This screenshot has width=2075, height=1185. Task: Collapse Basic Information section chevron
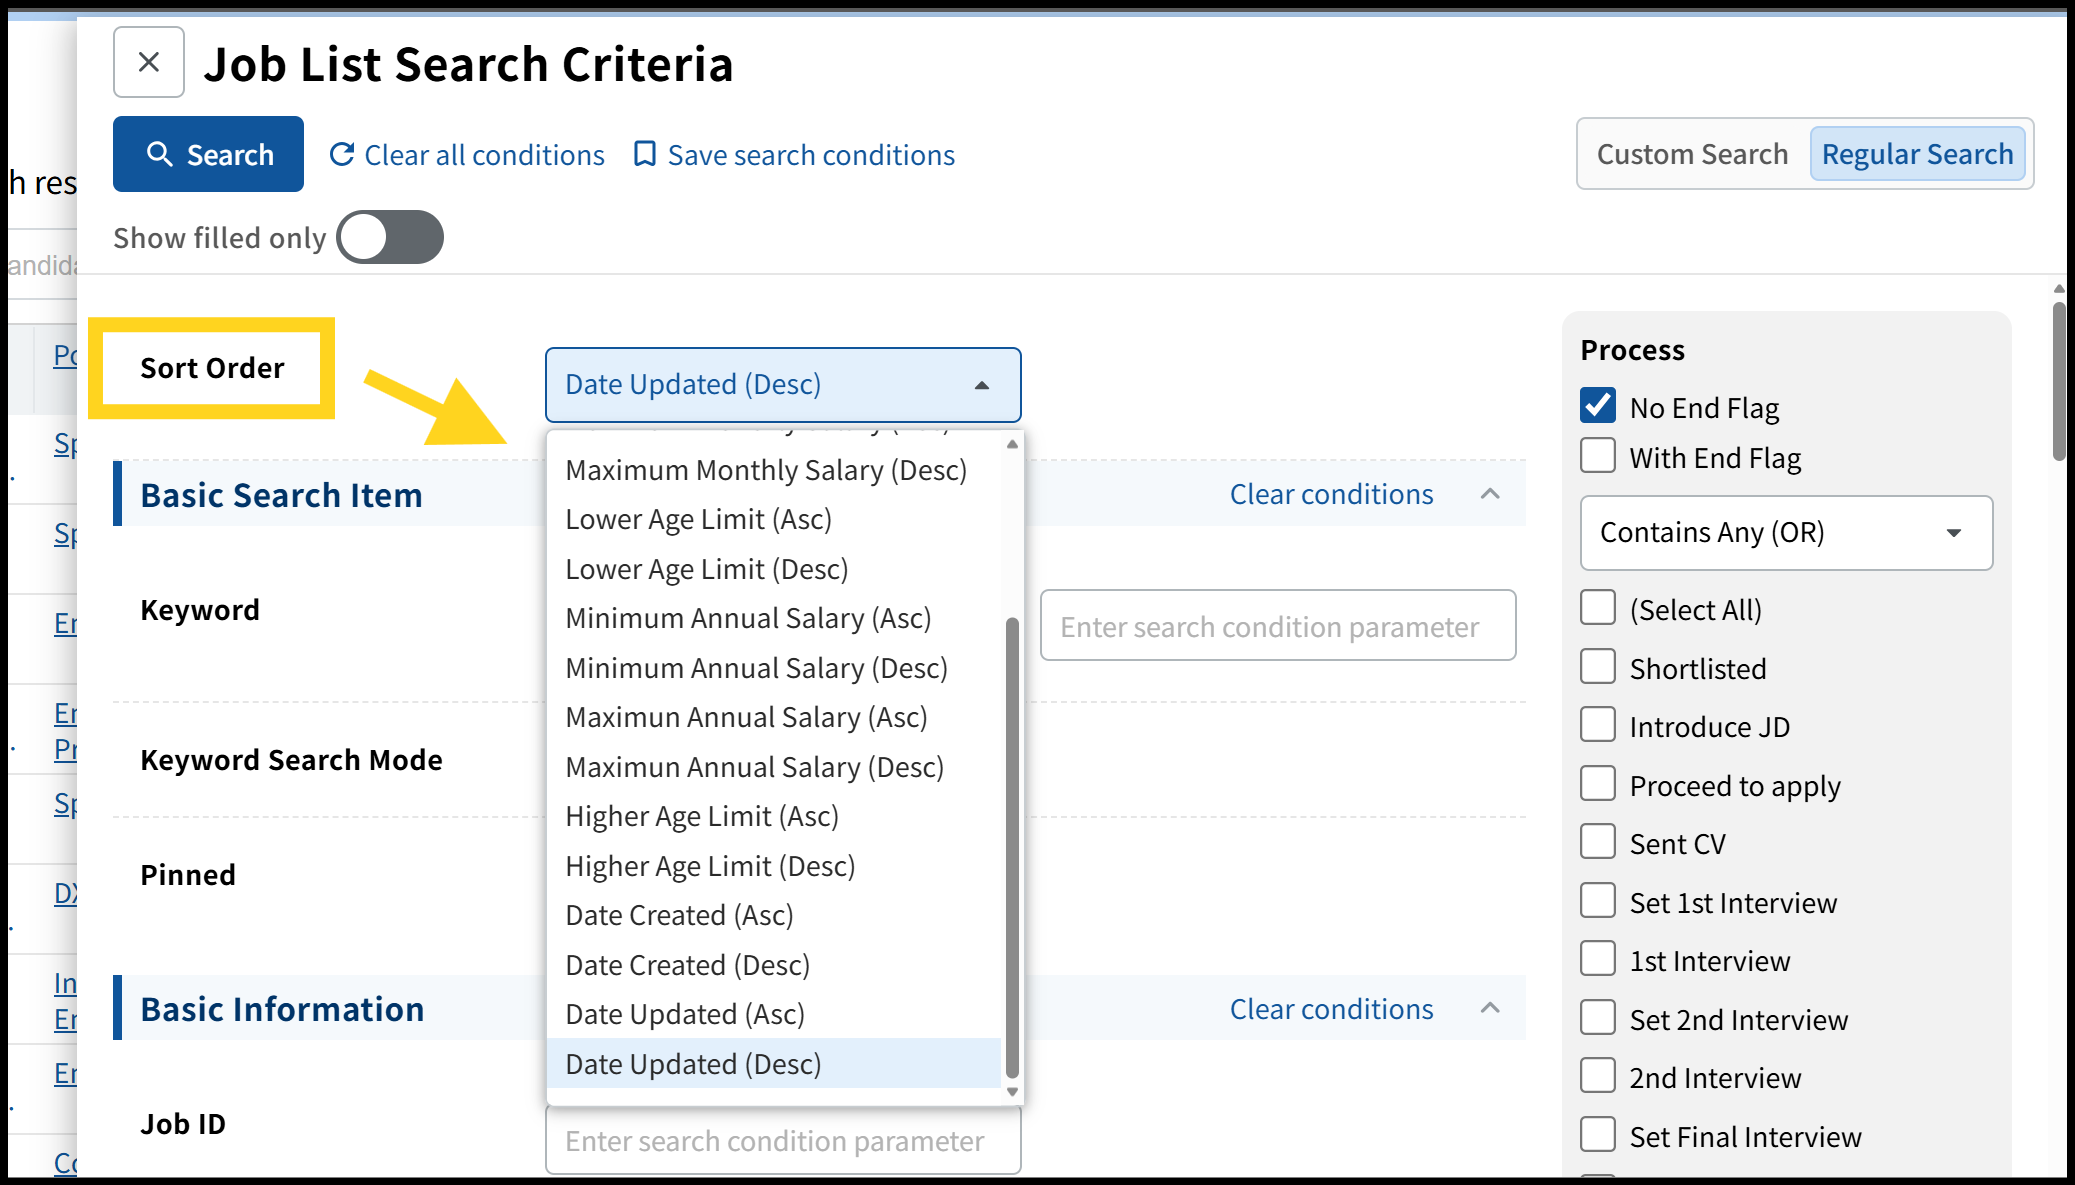tap(1490, 1008)
